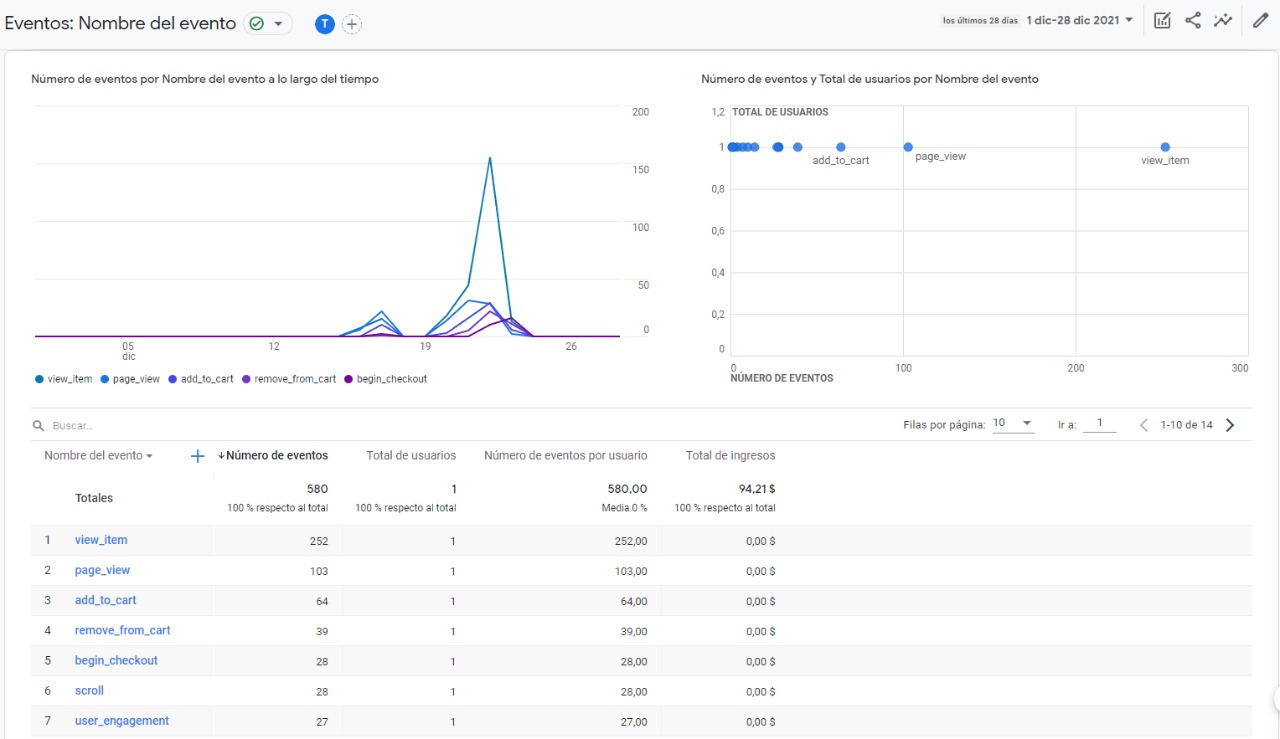Open the page_view event link
This screenshot has width=1280, height=739.
(x=102, y=570)
